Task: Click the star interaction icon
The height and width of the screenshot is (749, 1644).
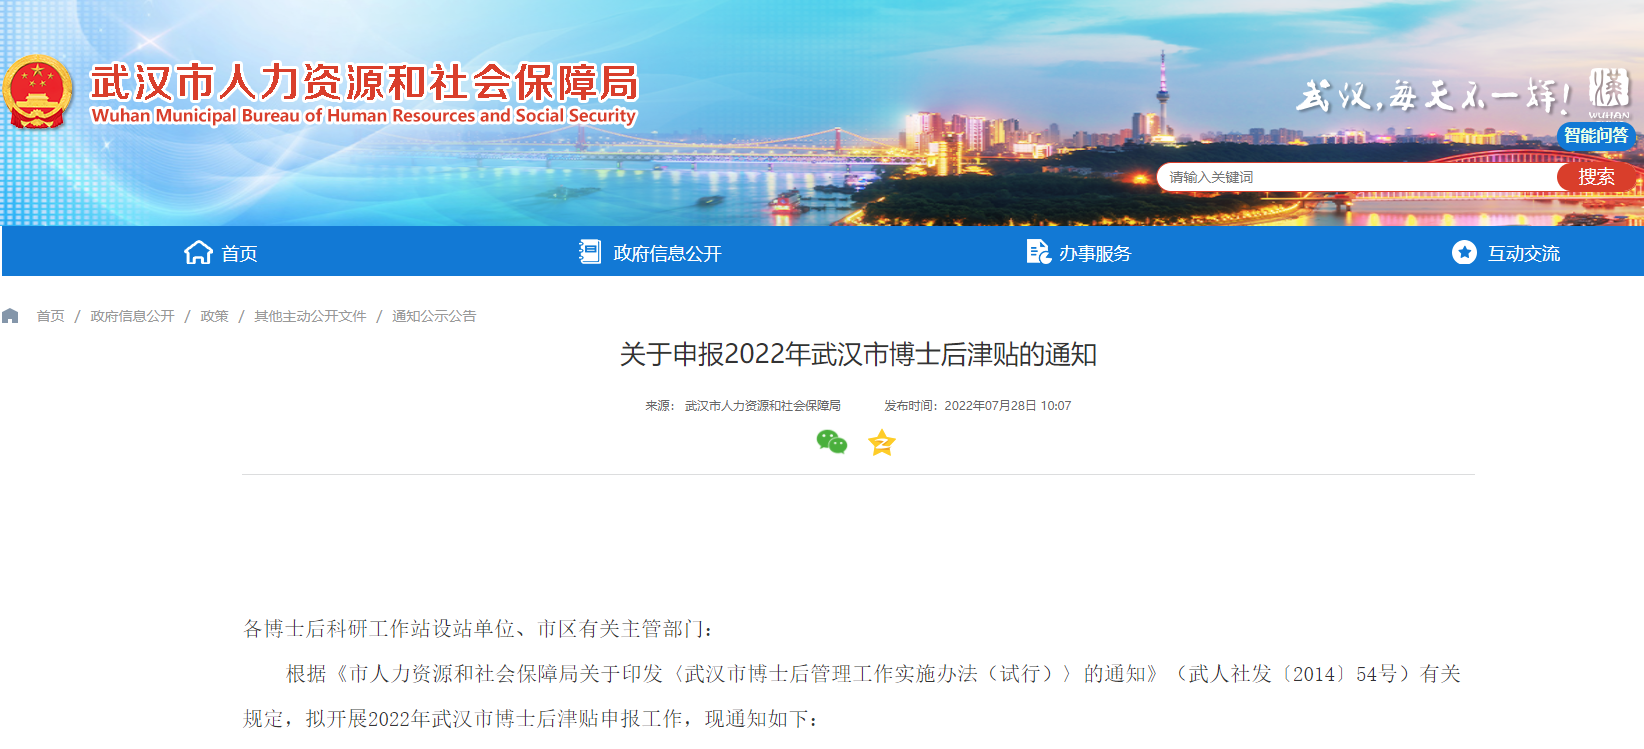Action: [1464, 252]
